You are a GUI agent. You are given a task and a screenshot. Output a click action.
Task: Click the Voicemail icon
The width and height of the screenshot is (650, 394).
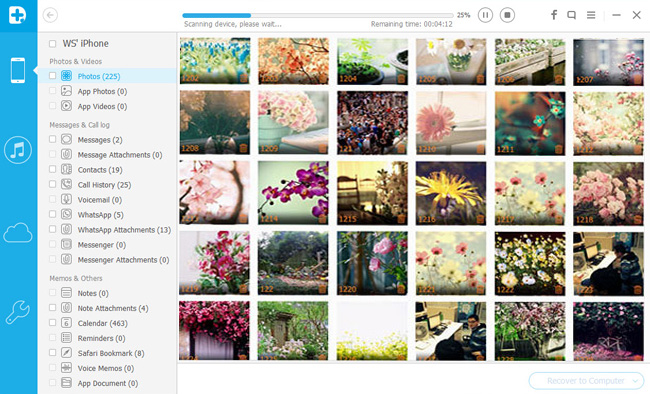66,199
